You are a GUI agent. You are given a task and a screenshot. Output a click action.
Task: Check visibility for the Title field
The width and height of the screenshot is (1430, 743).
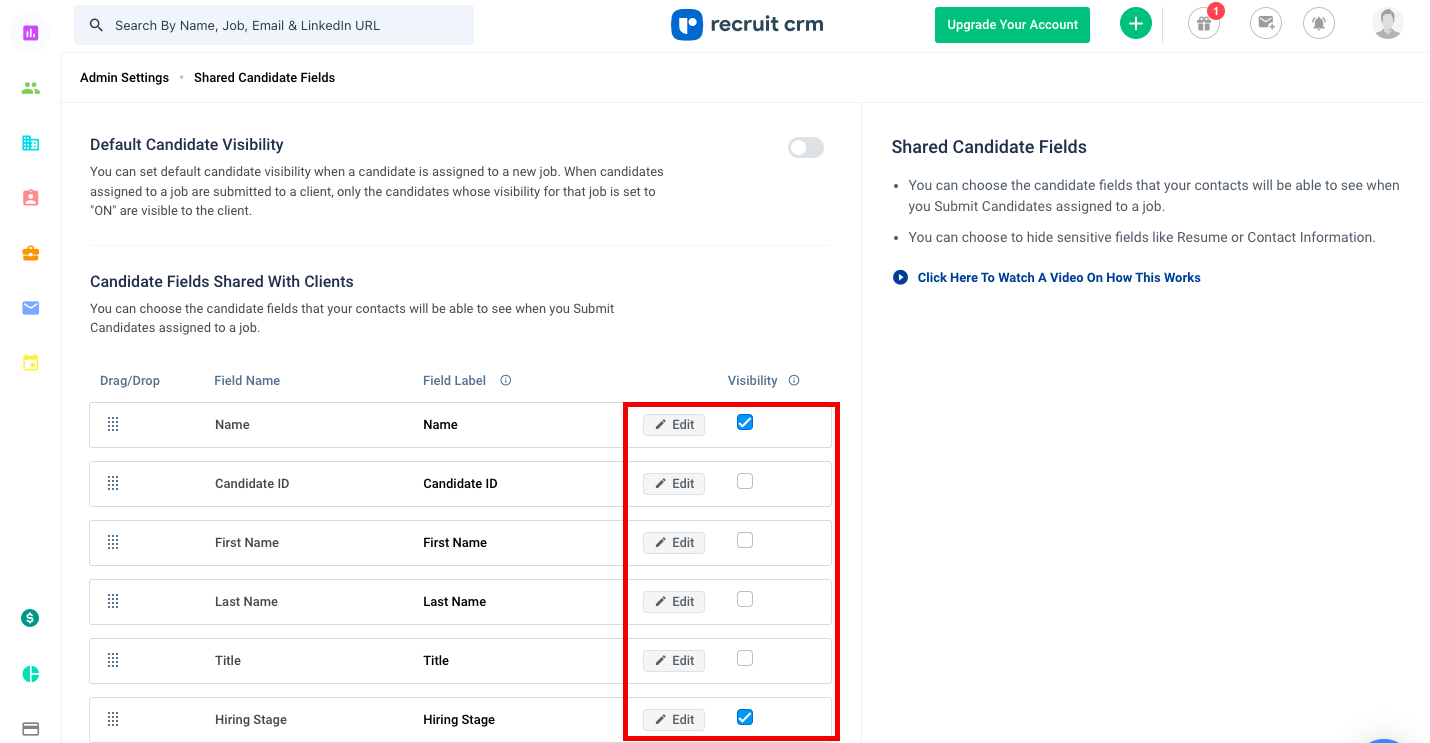(745, 658)
